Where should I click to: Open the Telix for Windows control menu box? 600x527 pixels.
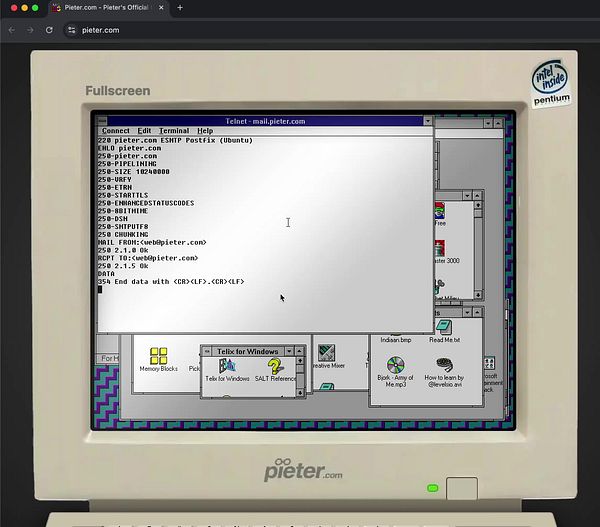(x=207, y=351)
